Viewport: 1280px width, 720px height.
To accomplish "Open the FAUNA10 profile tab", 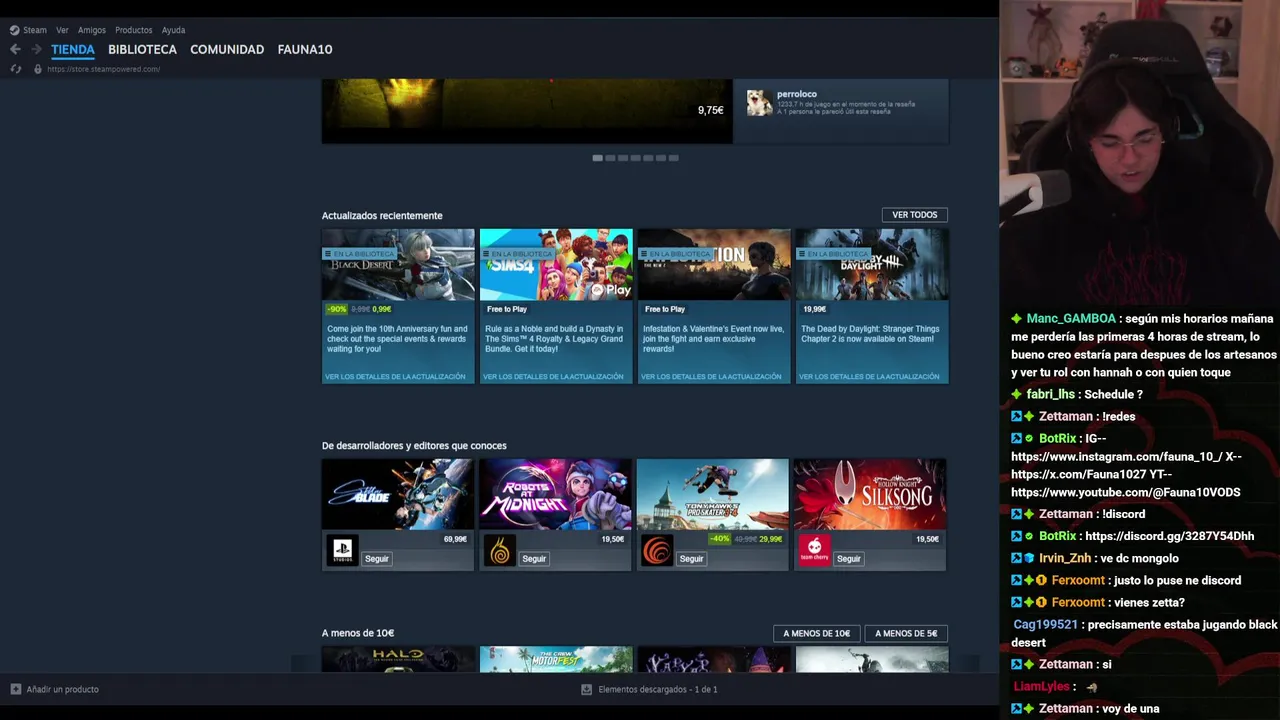I will [x=305, y=49].
